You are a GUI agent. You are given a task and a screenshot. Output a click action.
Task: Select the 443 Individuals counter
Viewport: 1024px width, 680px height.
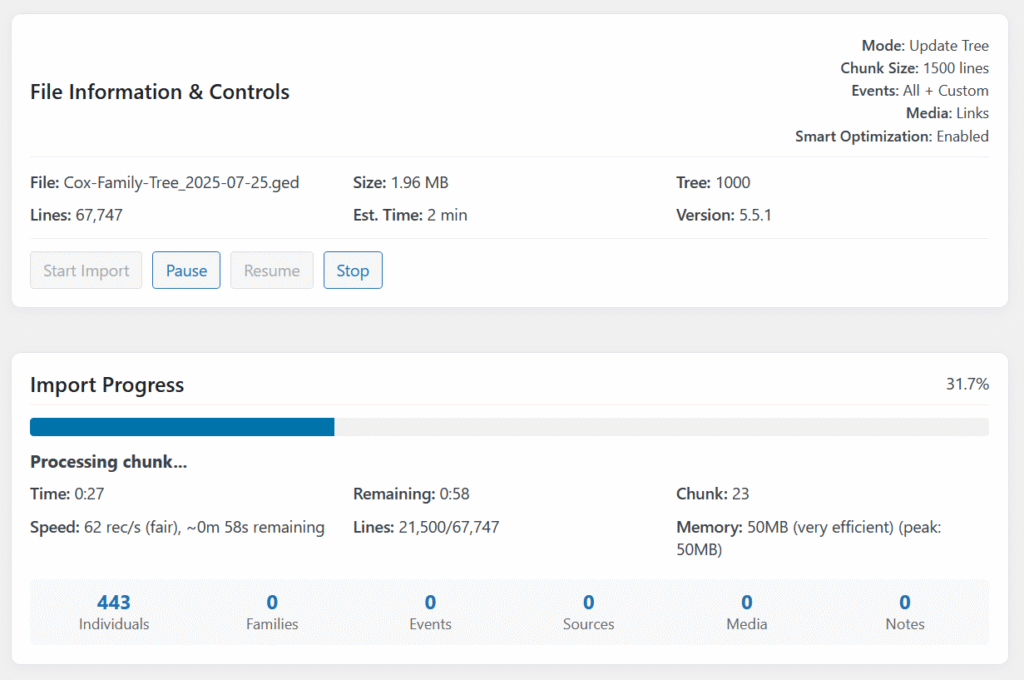coord(114,611)
